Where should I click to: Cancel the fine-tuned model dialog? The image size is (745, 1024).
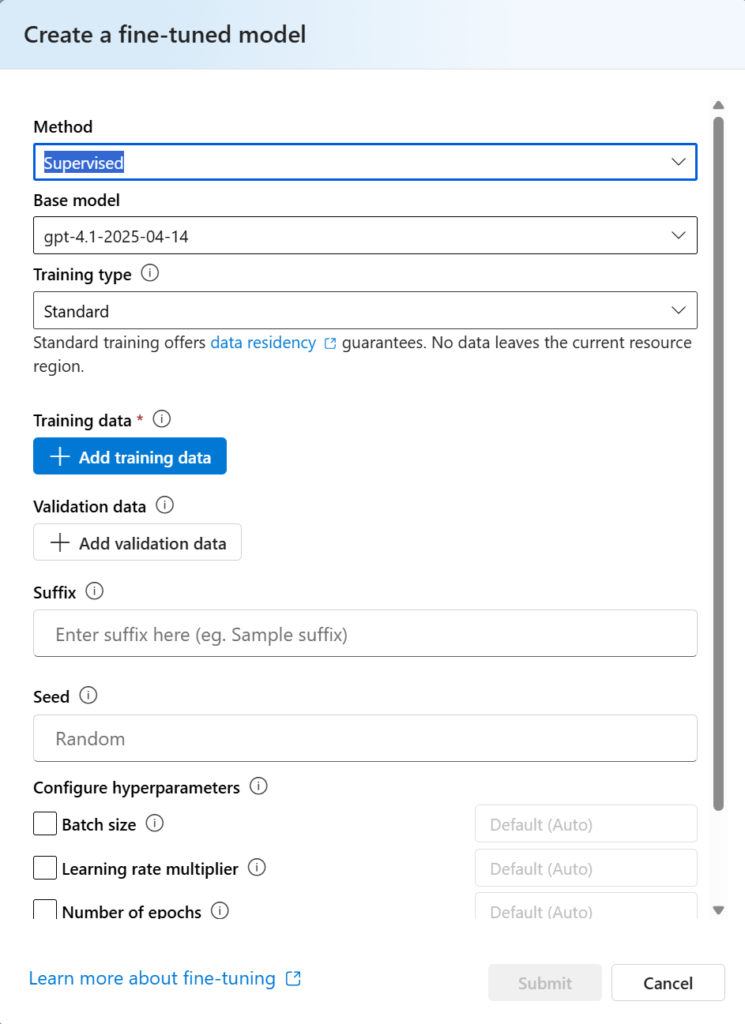(668, 983)
